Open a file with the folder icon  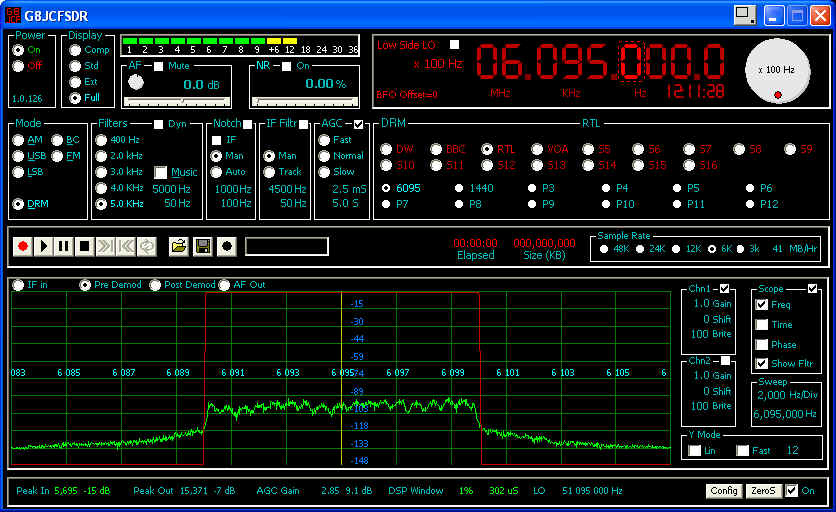pos(178,246)
